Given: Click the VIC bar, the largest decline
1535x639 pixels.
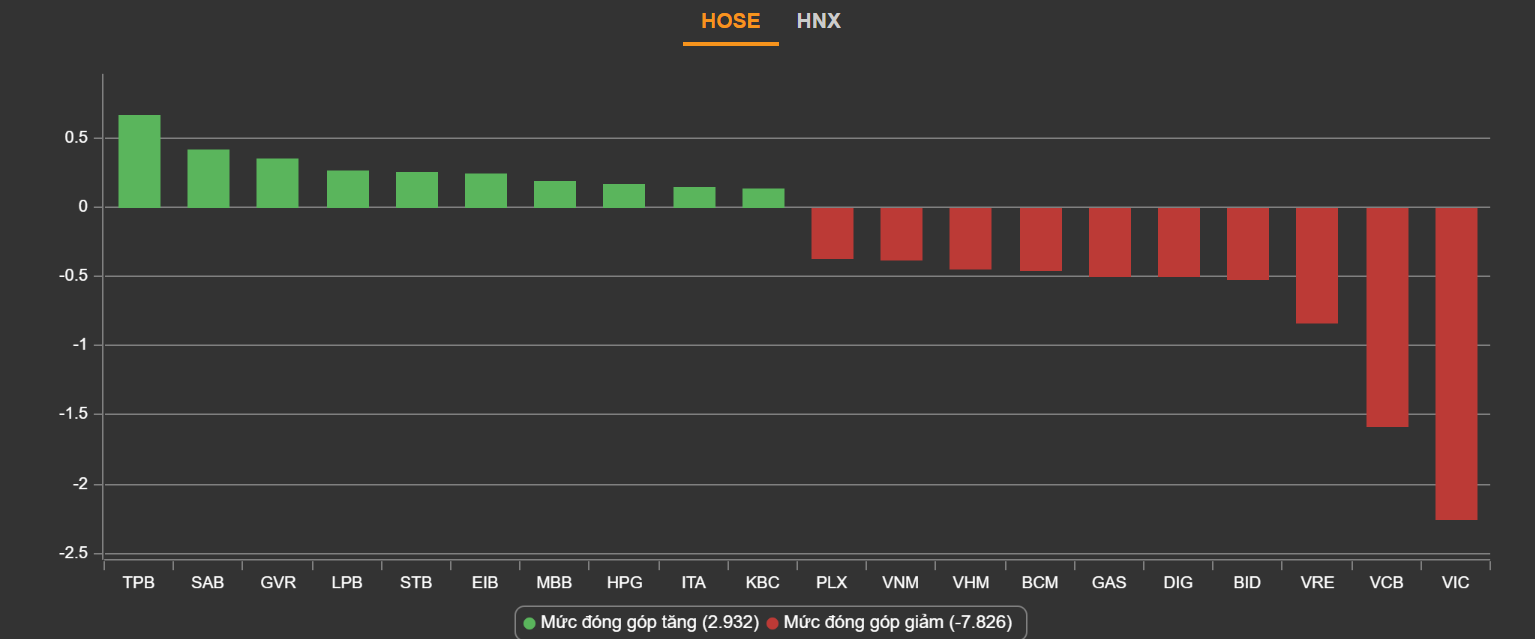Looking at the screenshot, I should click(1456, 363).
